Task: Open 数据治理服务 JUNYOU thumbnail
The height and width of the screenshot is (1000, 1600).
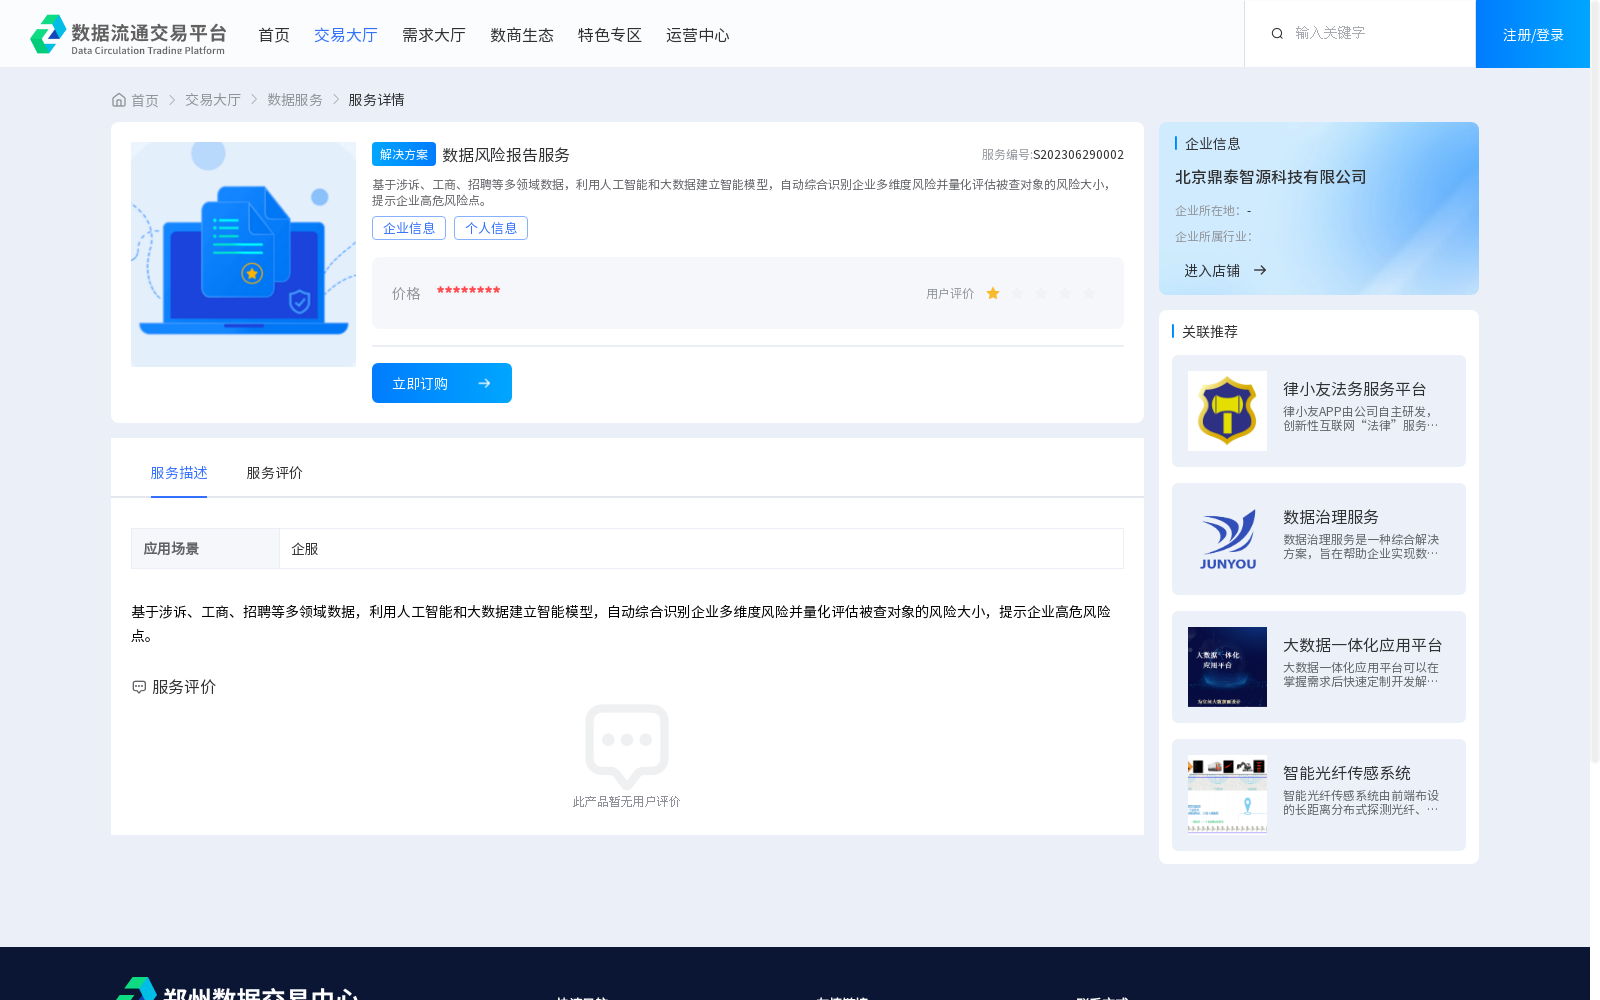Action: (1227, 539)
